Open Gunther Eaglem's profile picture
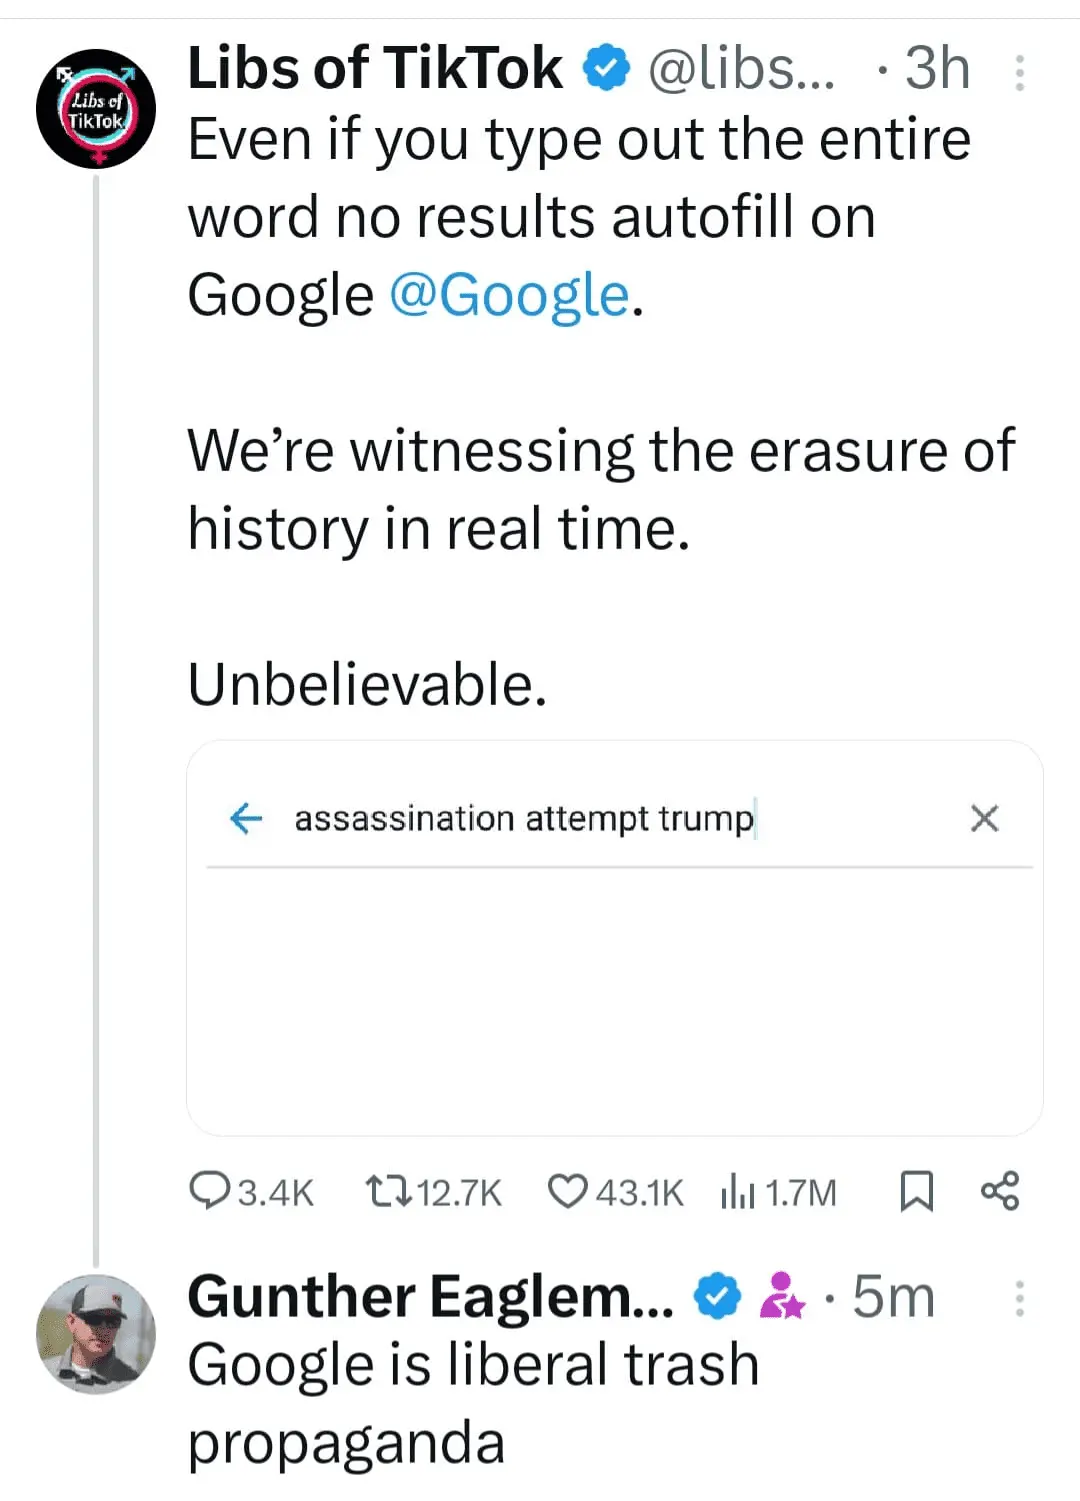This screenshot has height=1501, width=1080. click(x=96, y=1334)
